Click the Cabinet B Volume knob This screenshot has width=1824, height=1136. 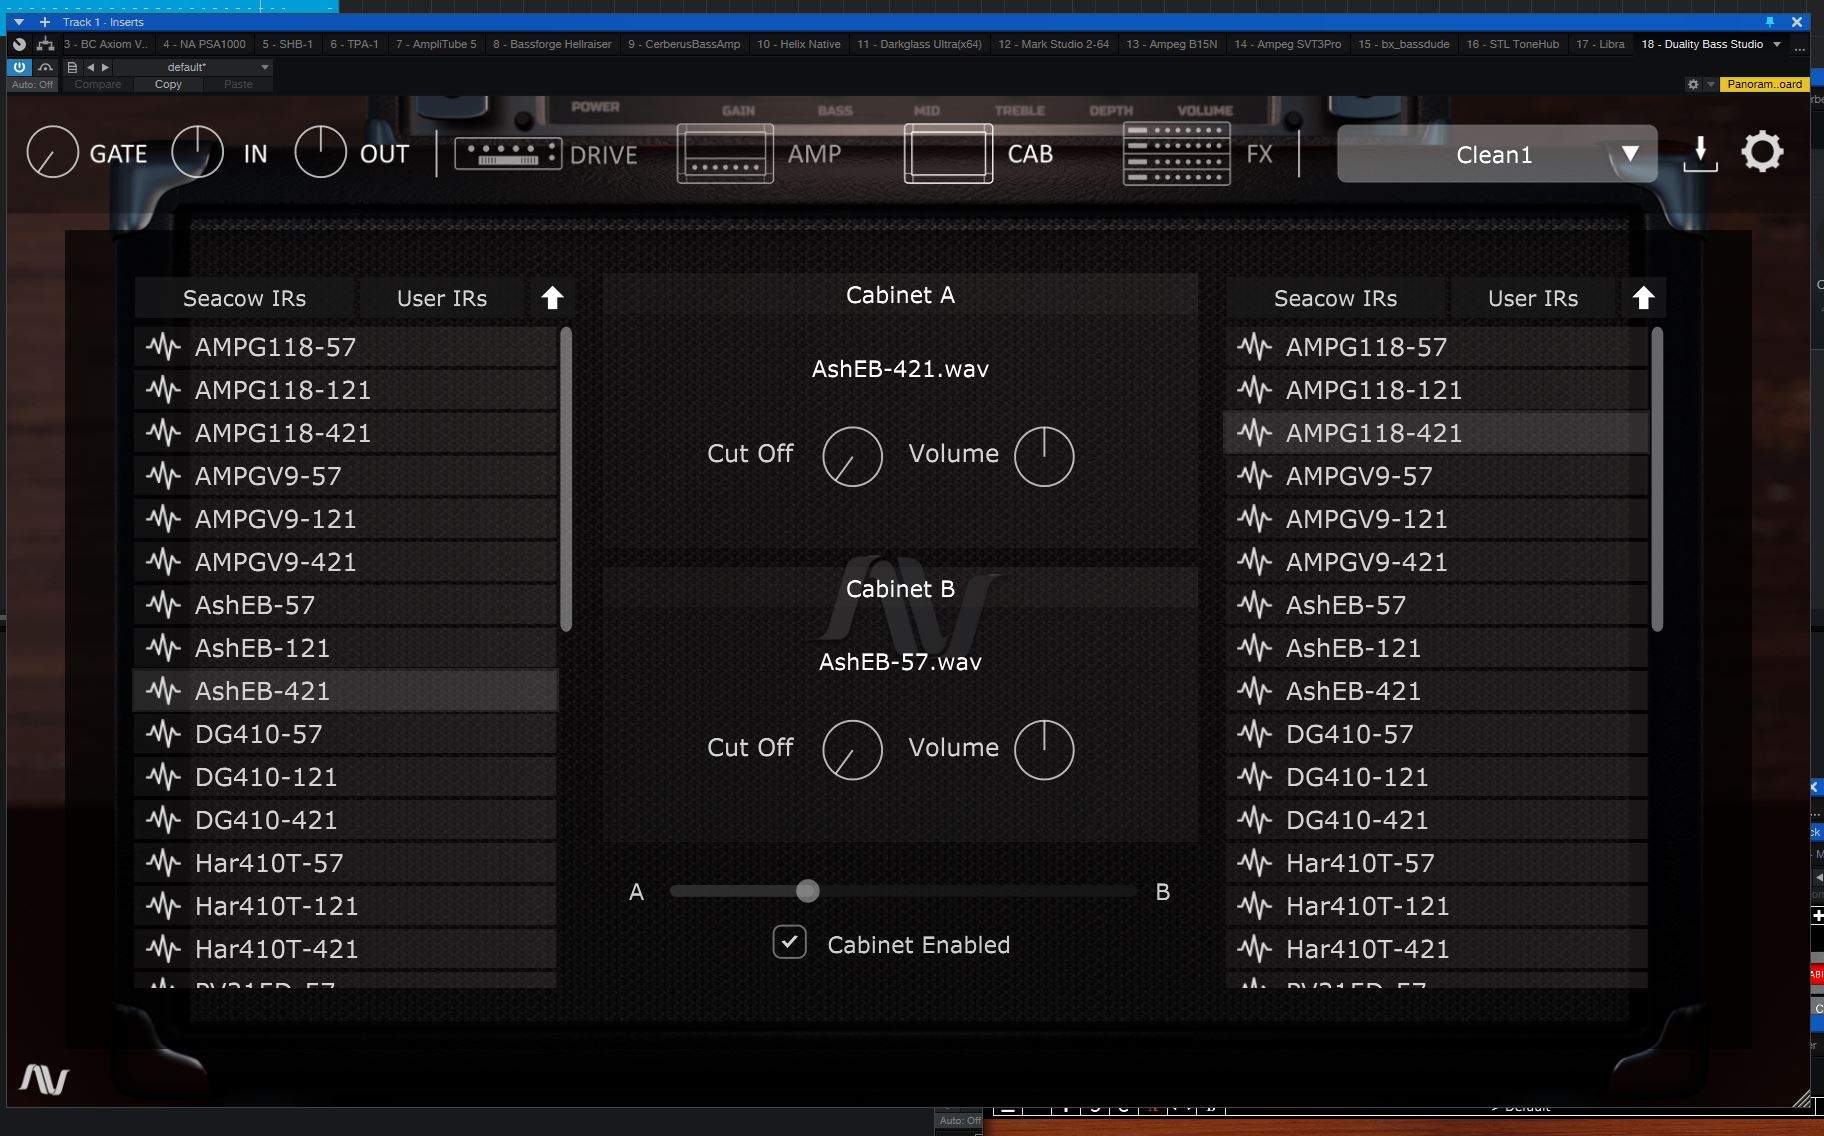click(x=1044, y=749)
